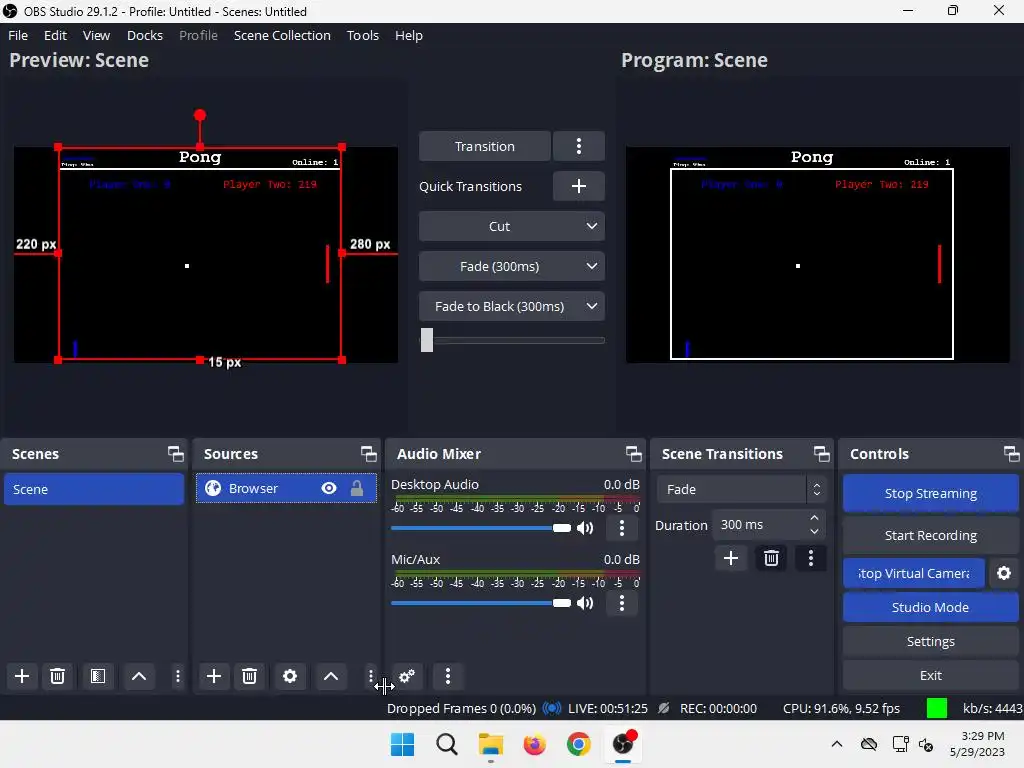
Task: Open Audio Mixer bottom three-dot menu
Action: [x=447, y=676]
